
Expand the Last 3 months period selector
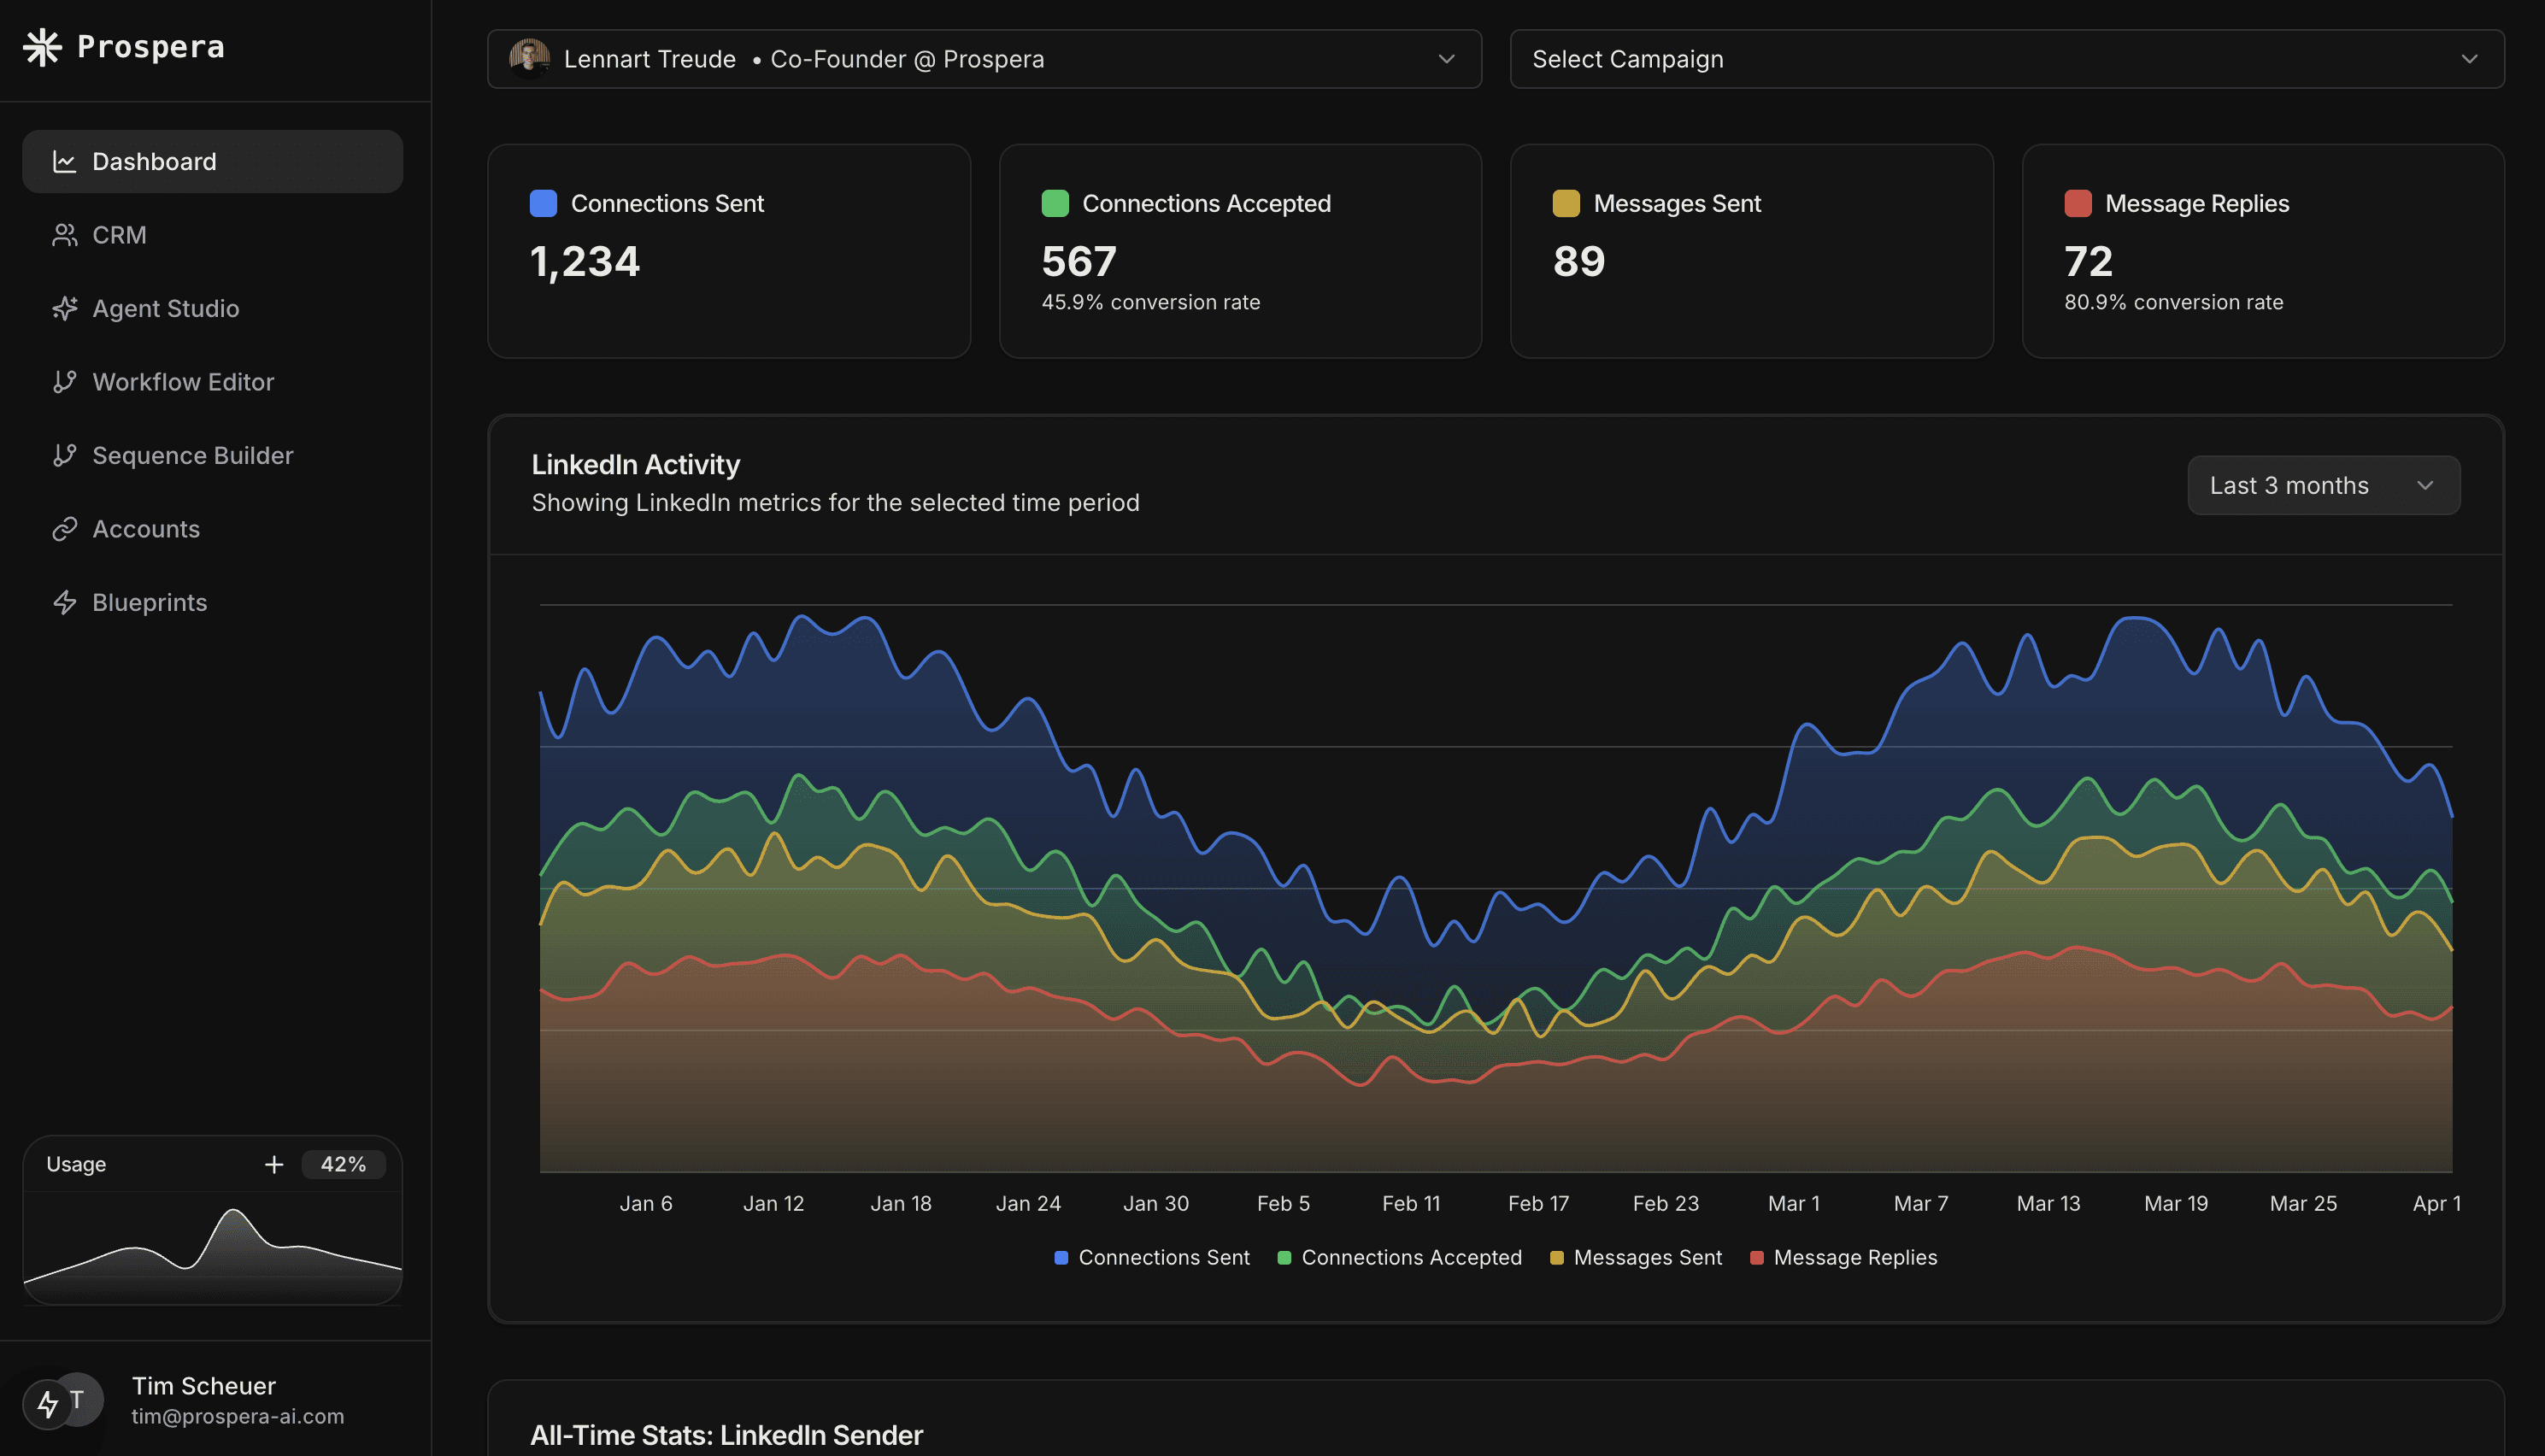[2323, 485]
